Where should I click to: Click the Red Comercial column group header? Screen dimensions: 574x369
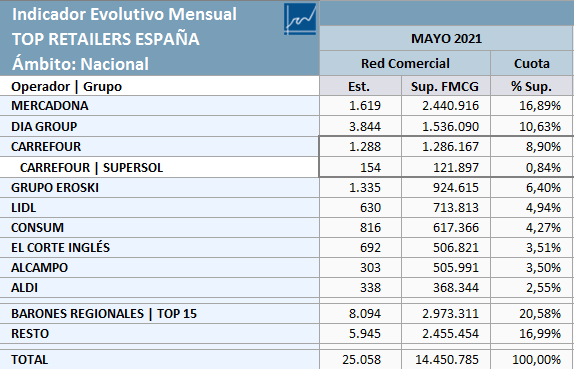405,63
